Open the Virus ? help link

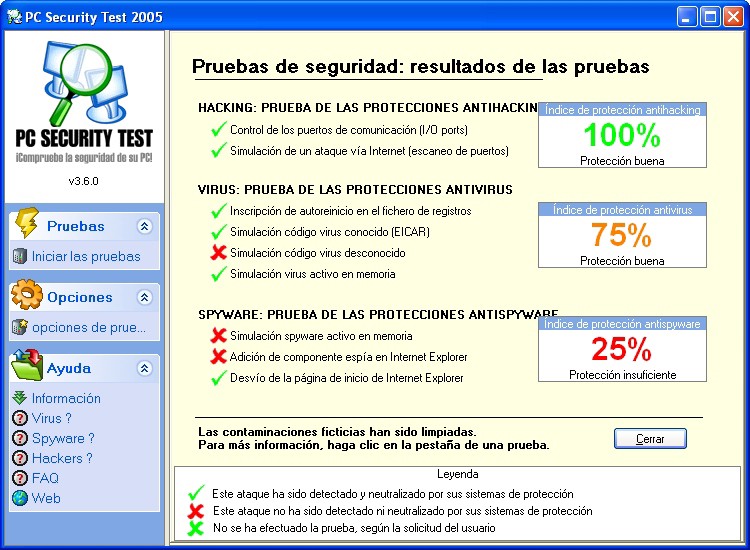(52, 418)
